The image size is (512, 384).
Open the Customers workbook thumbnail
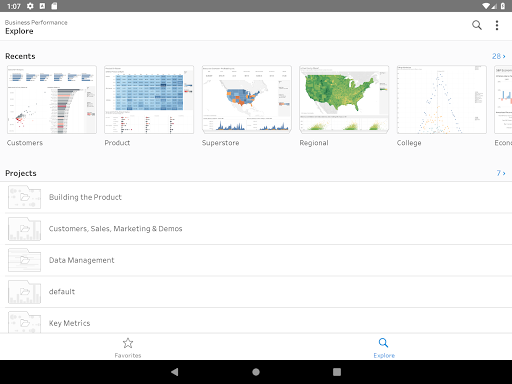coord(52,100)
